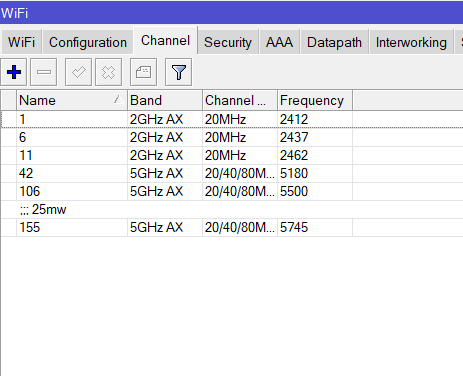Viewport: 463px width, 376px height.
Task: Click the enable checkmark toolbar icon
Action: click(x=78, y=72)
